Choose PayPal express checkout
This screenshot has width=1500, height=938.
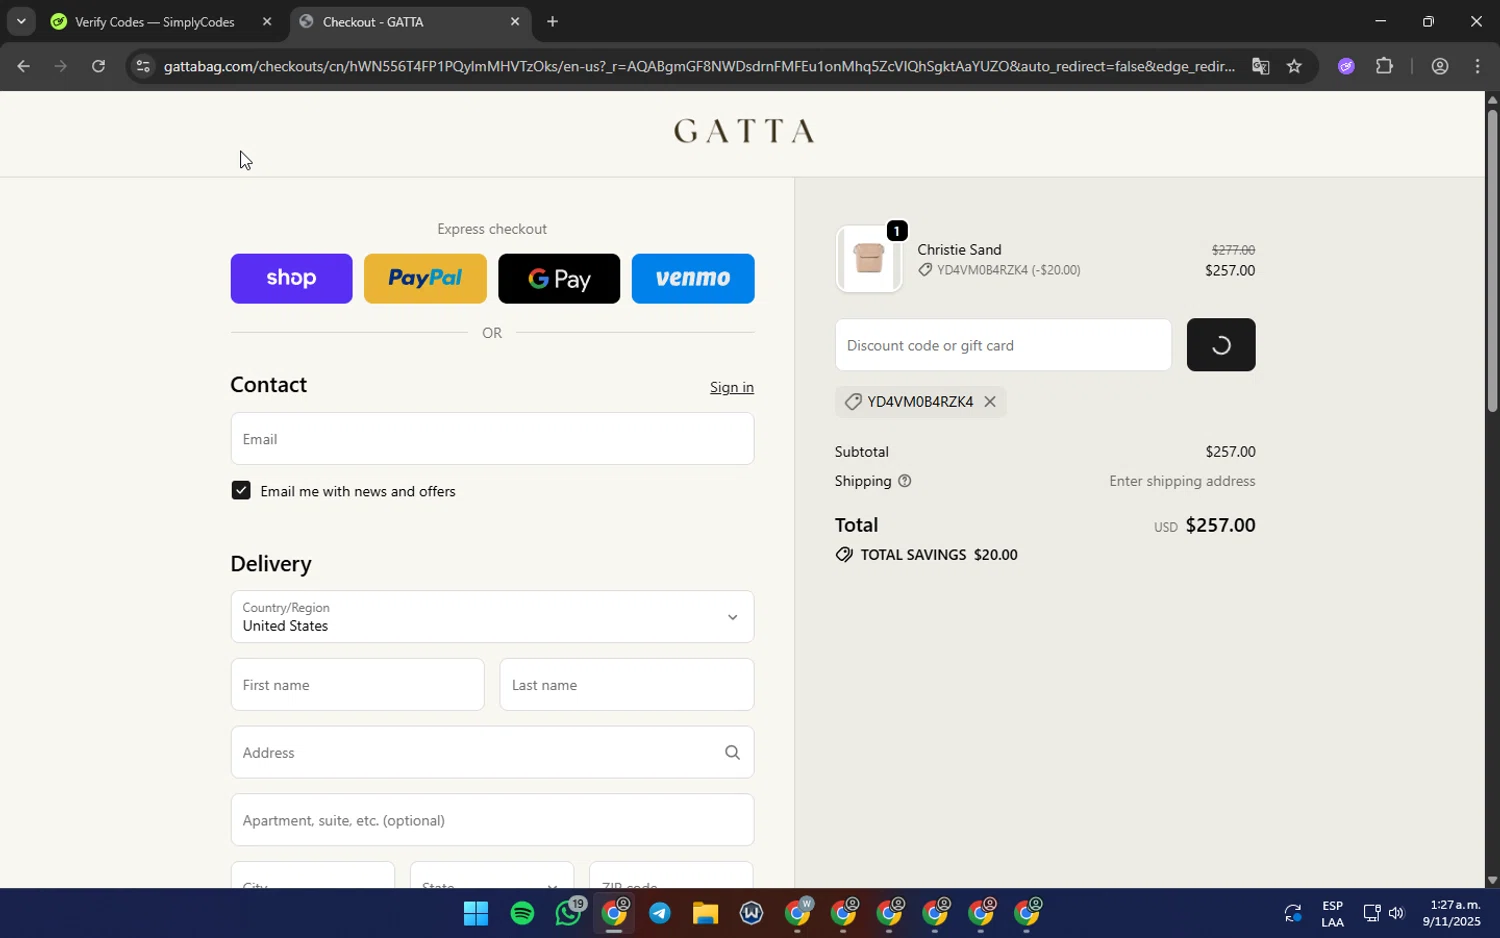[x=425, y=279]
